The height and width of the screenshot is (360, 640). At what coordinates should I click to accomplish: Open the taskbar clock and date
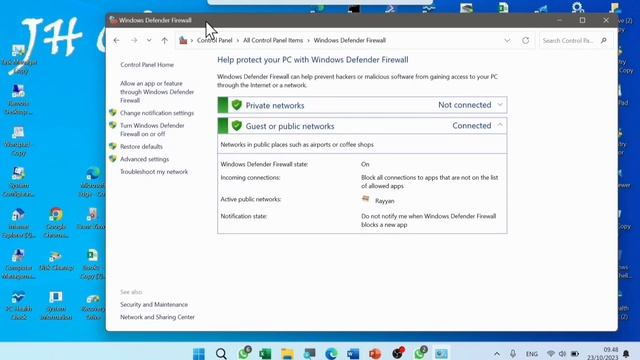pyautogui.click(x=603, y=354)
